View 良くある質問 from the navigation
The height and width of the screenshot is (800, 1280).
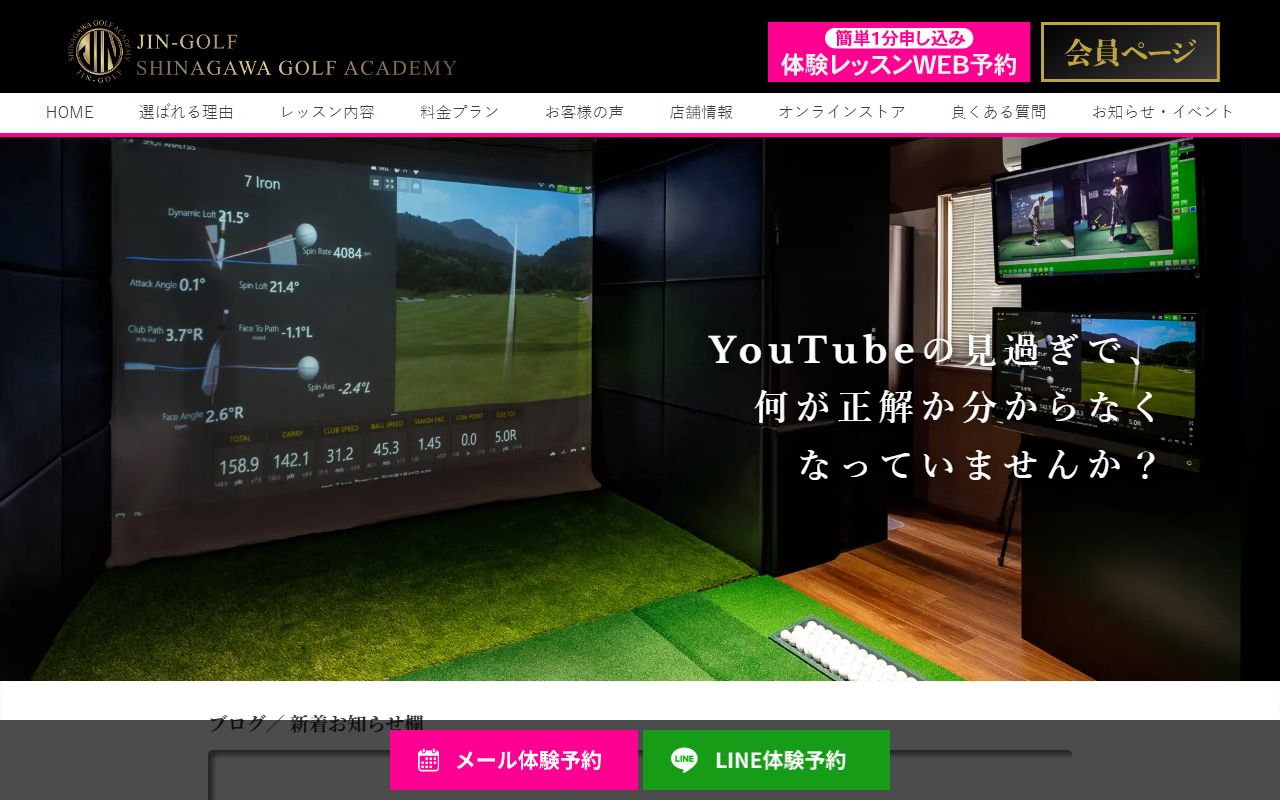pyautogui.click(x=999, y=112)
